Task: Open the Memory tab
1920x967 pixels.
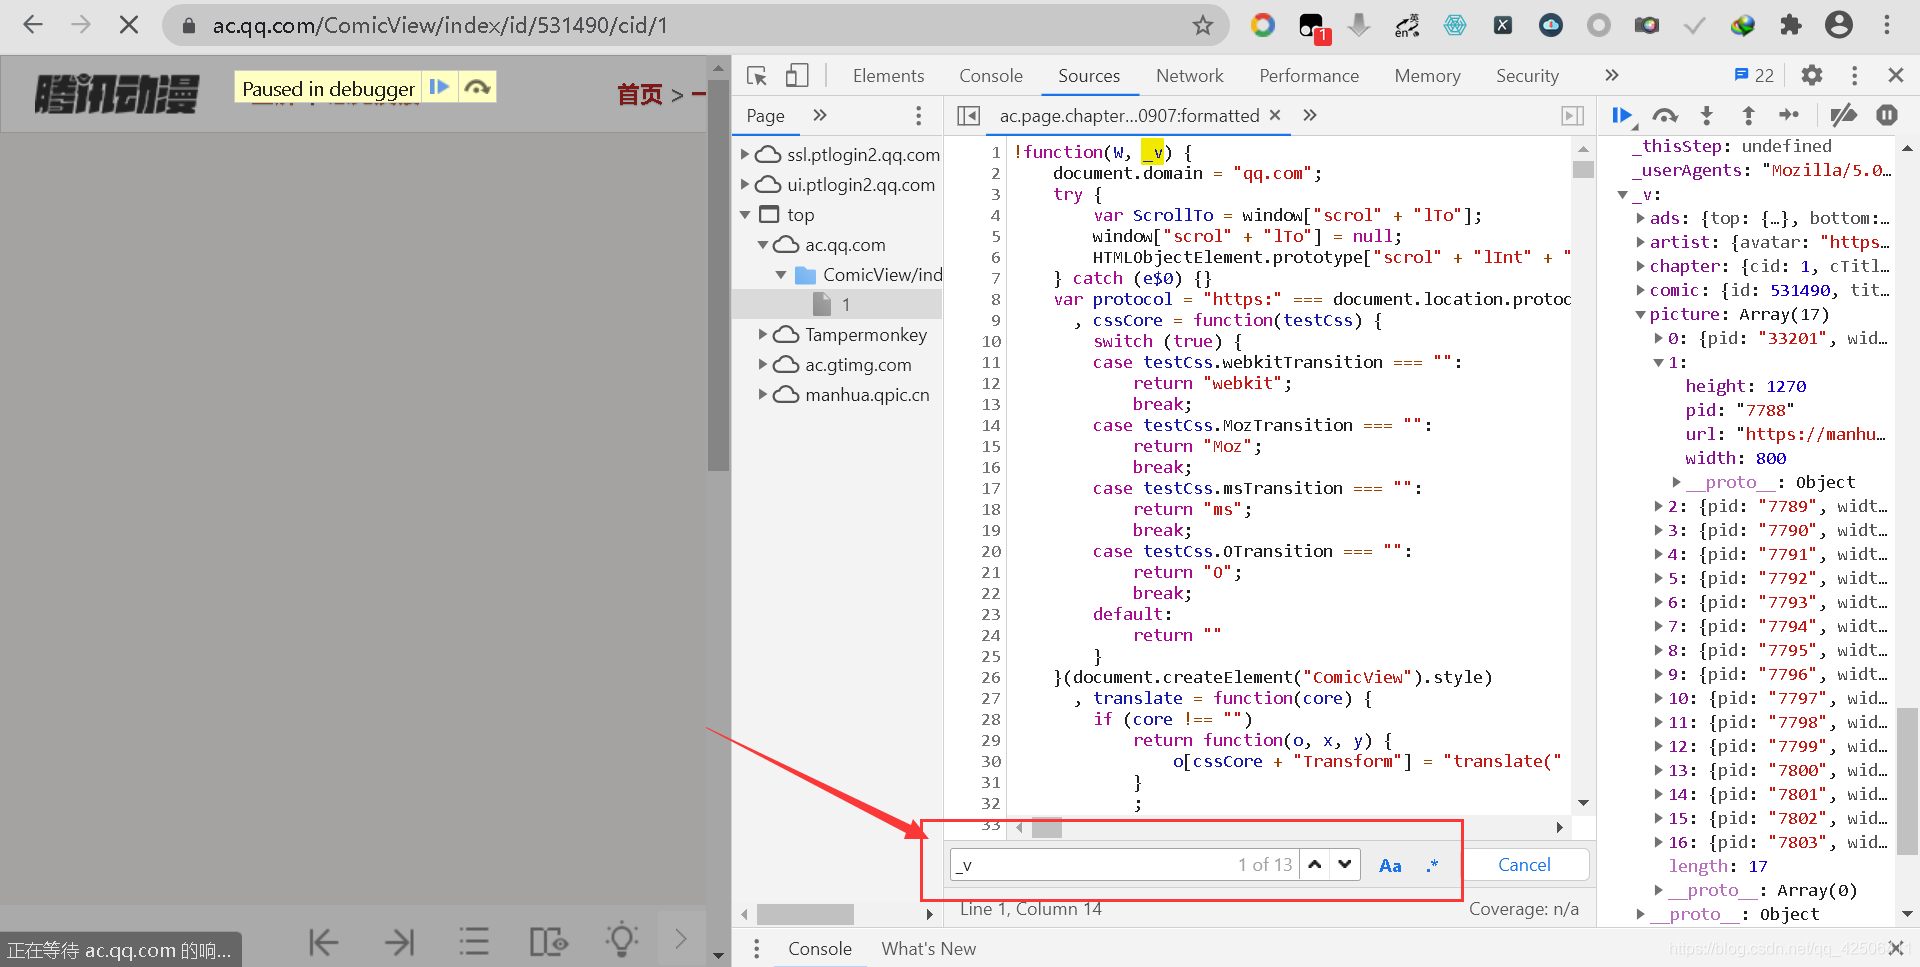Action: tap(1427, 76)
